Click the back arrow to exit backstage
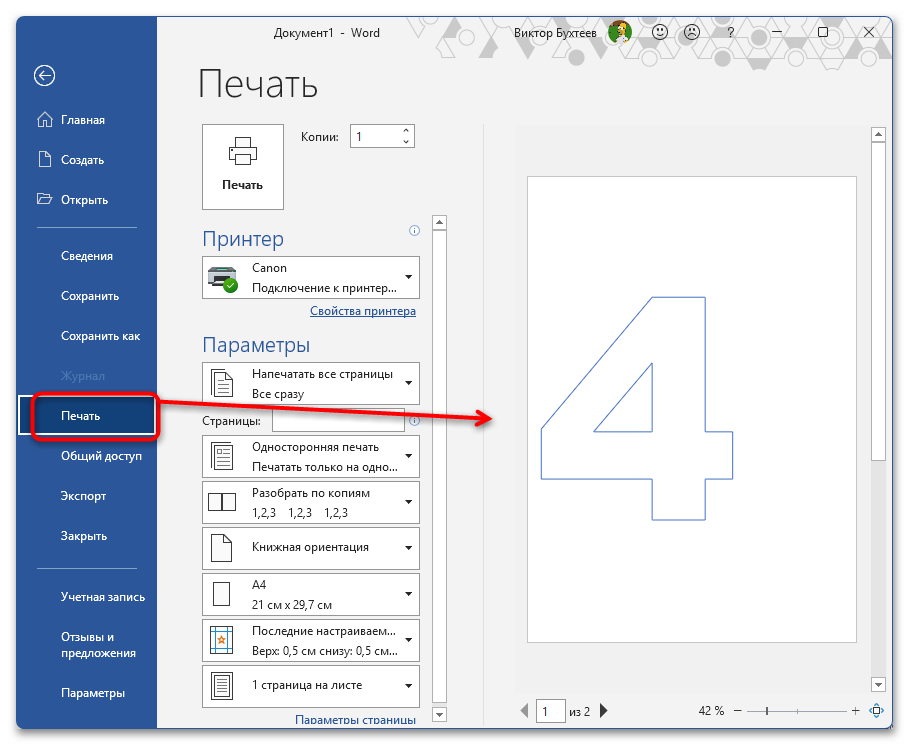This screenshot has width=909, height=745. point(44,75)
